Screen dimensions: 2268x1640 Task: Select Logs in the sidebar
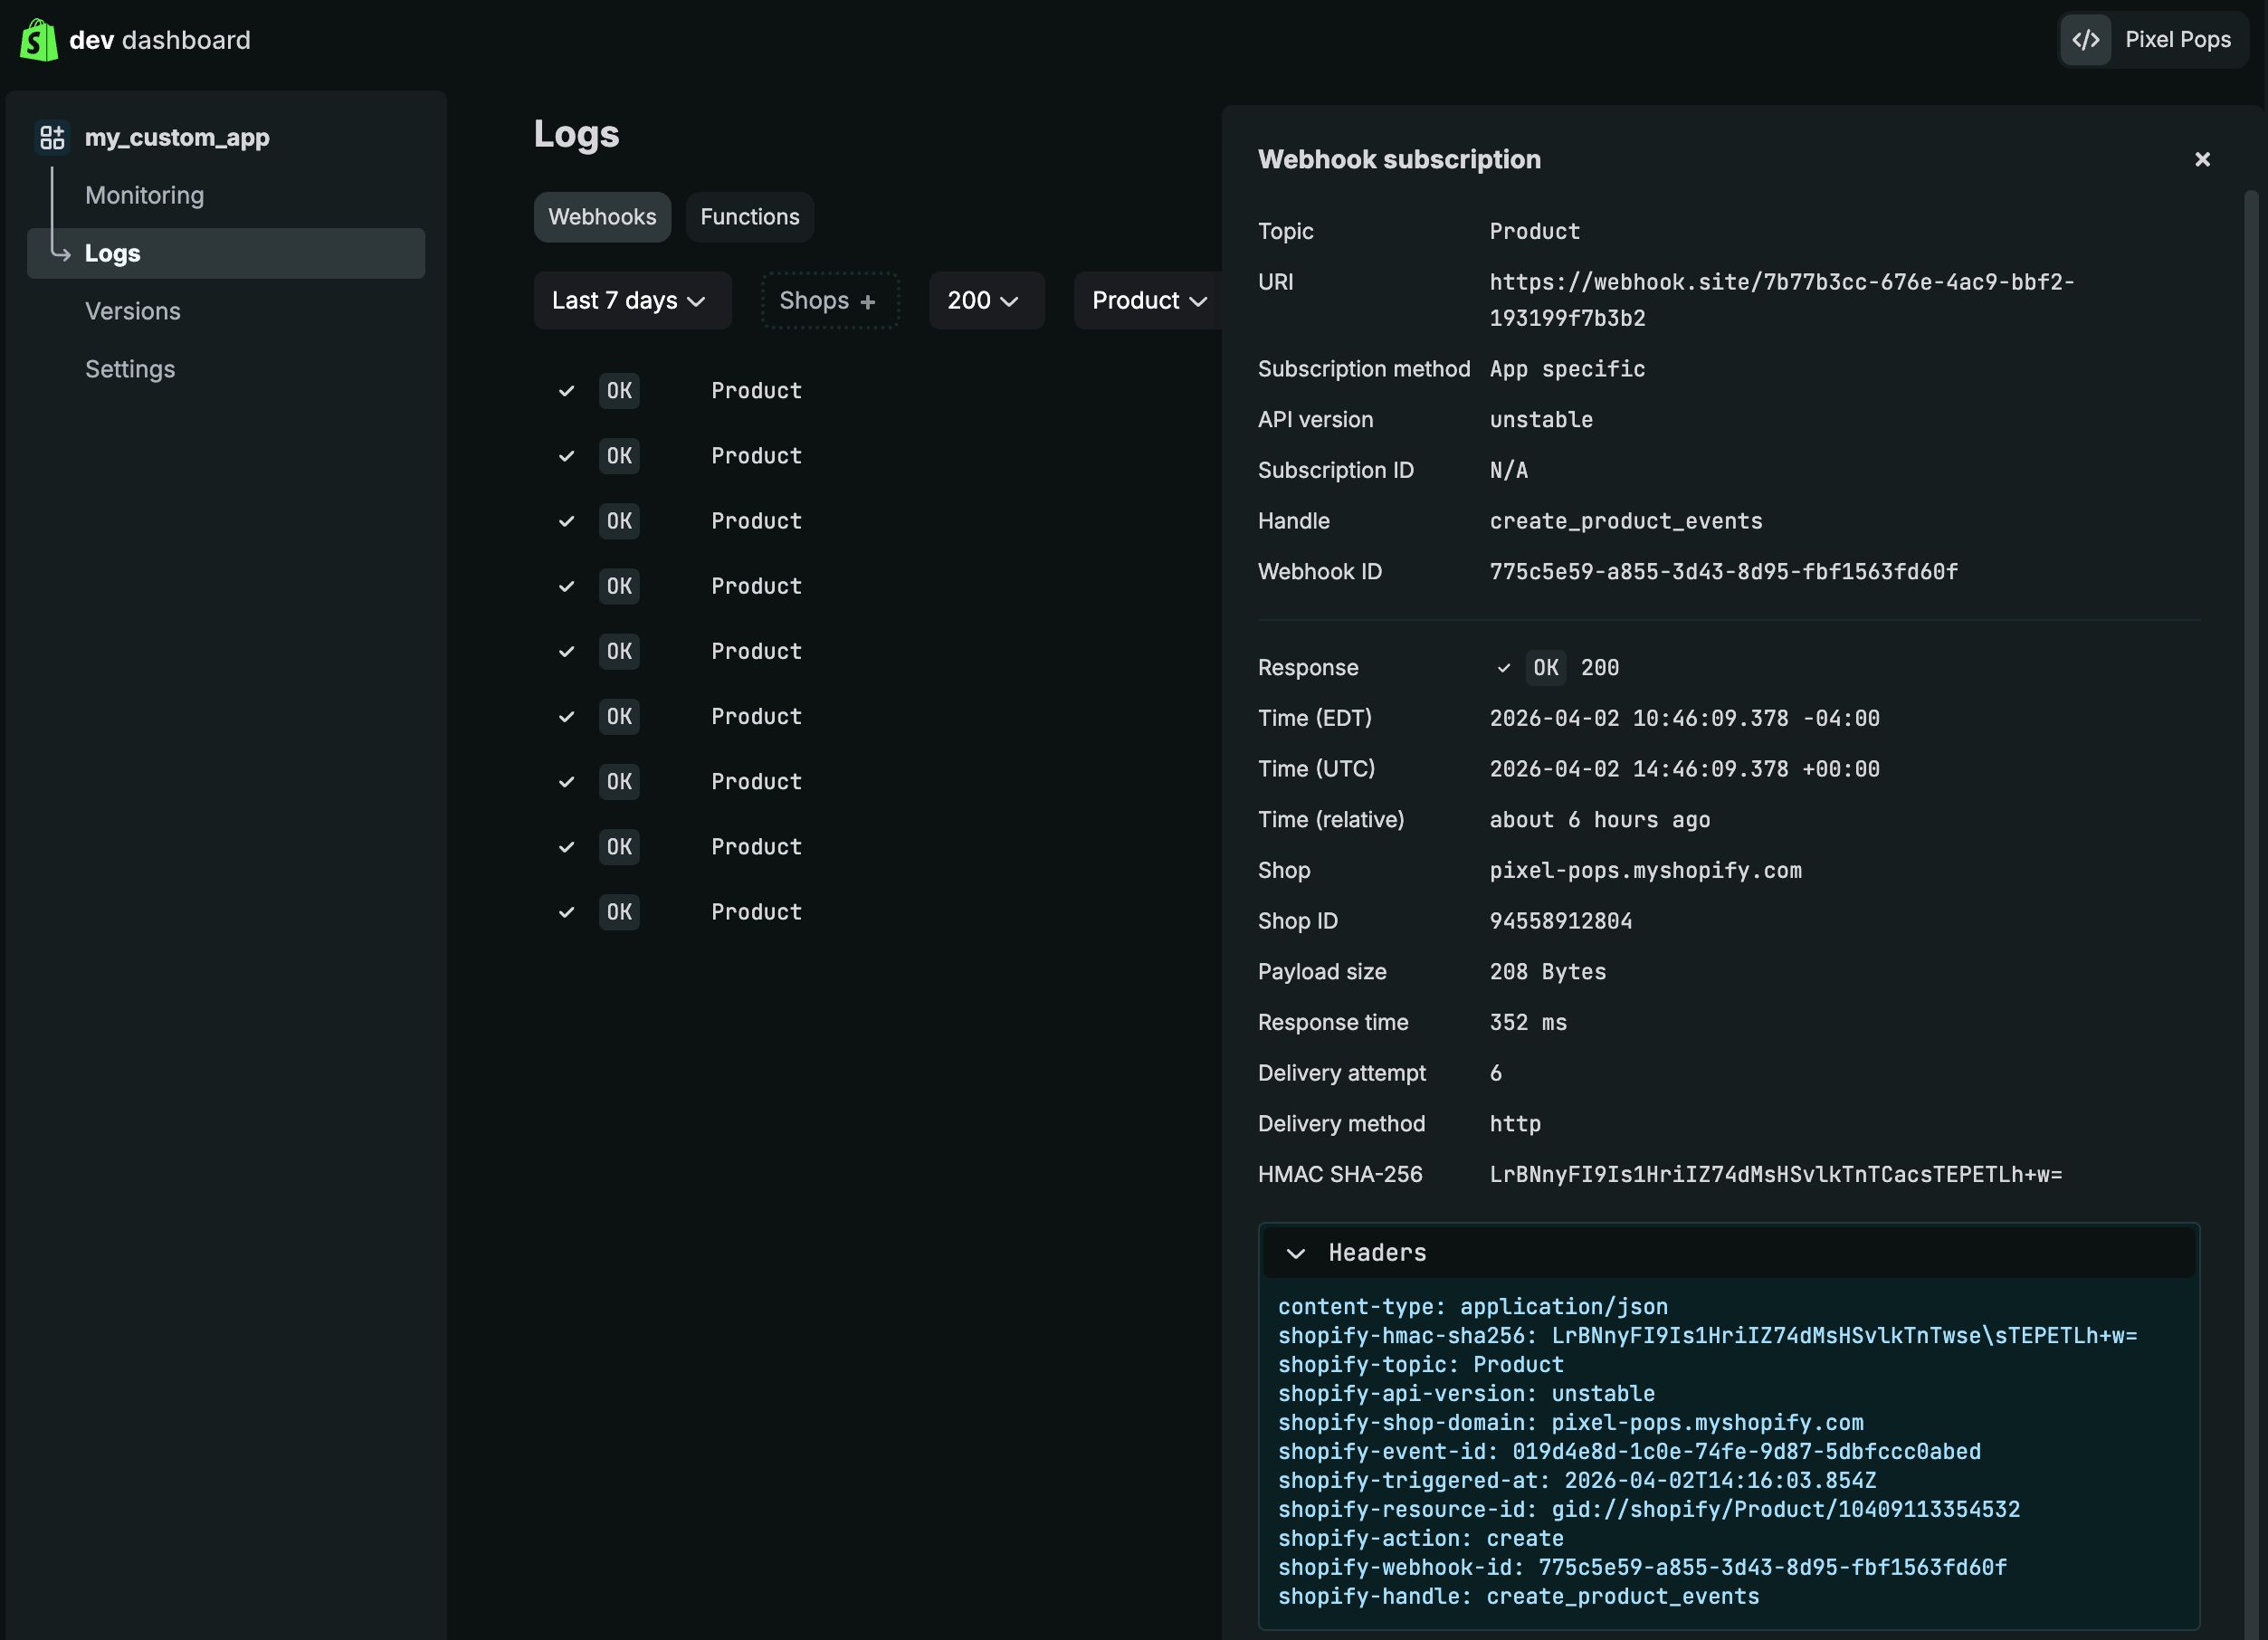[x=226, y=253]
